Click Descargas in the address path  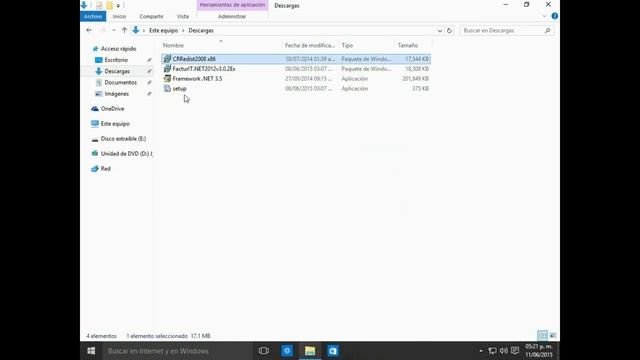point(201,31)
